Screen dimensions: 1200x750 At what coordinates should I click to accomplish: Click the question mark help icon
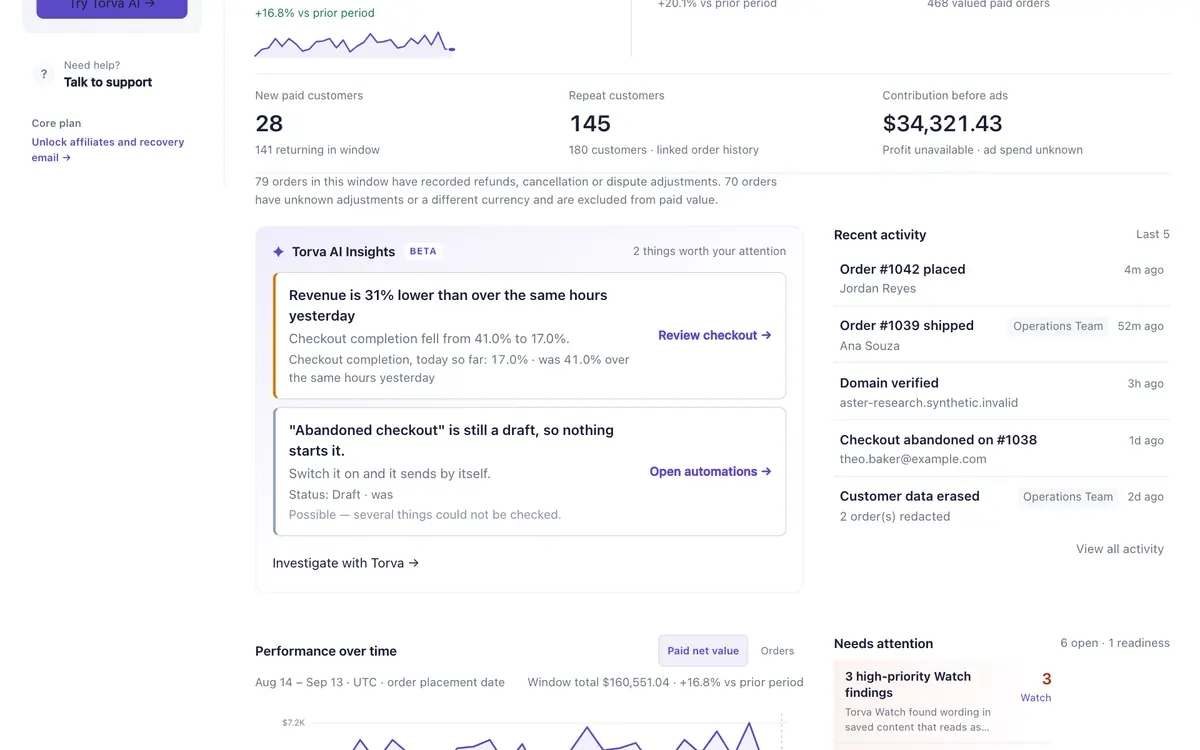[x=44, y=74]
